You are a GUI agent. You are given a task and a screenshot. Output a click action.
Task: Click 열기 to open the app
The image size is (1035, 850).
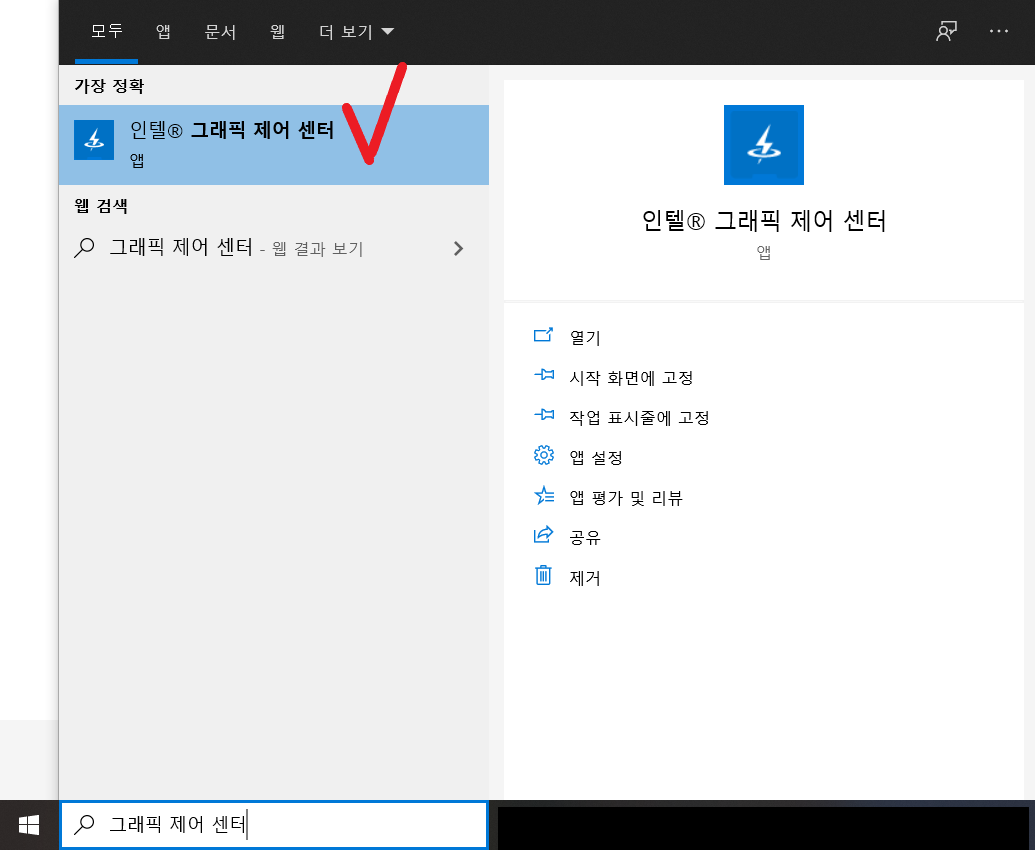(x=585, y=338)
